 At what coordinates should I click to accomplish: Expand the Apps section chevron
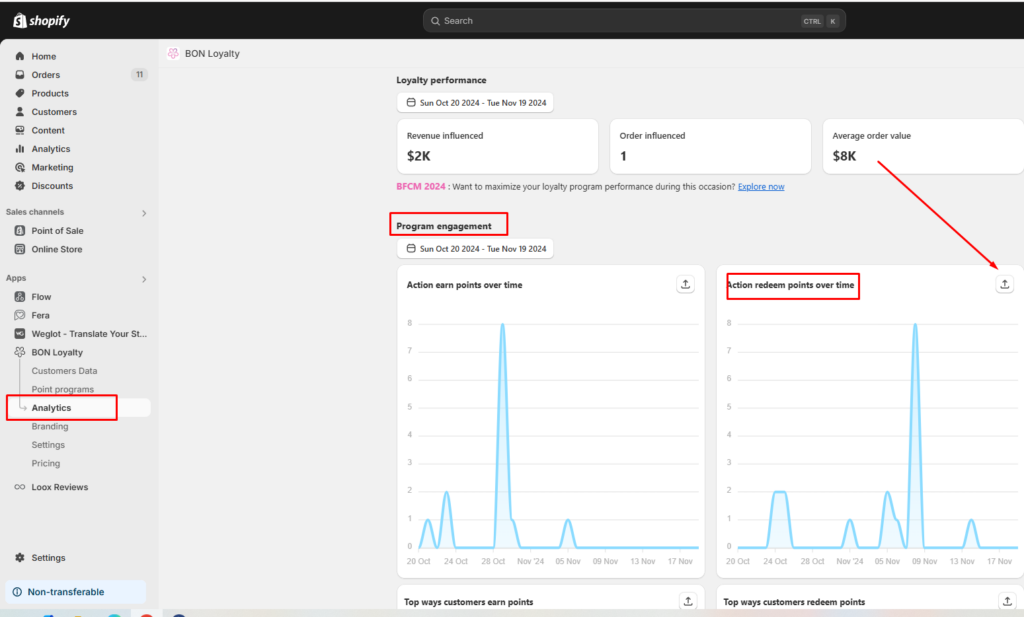[143, 279]
